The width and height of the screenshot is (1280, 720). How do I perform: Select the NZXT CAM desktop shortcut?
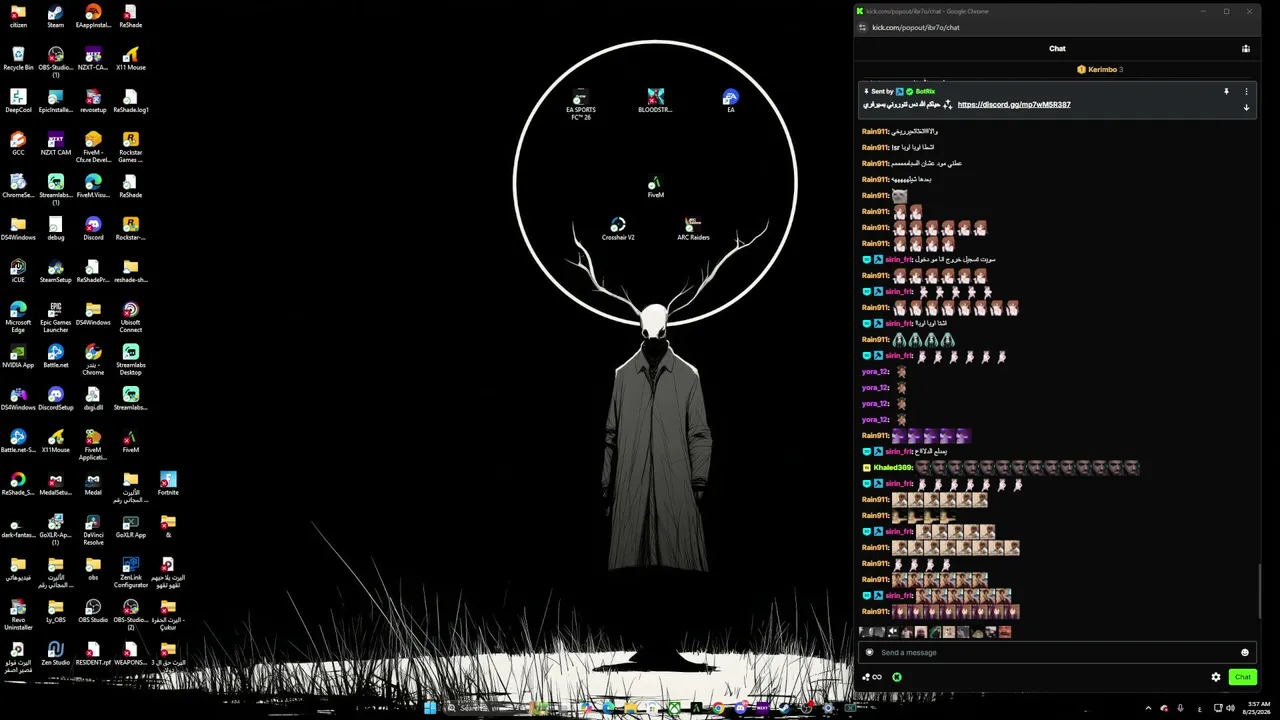pos(56,143)
